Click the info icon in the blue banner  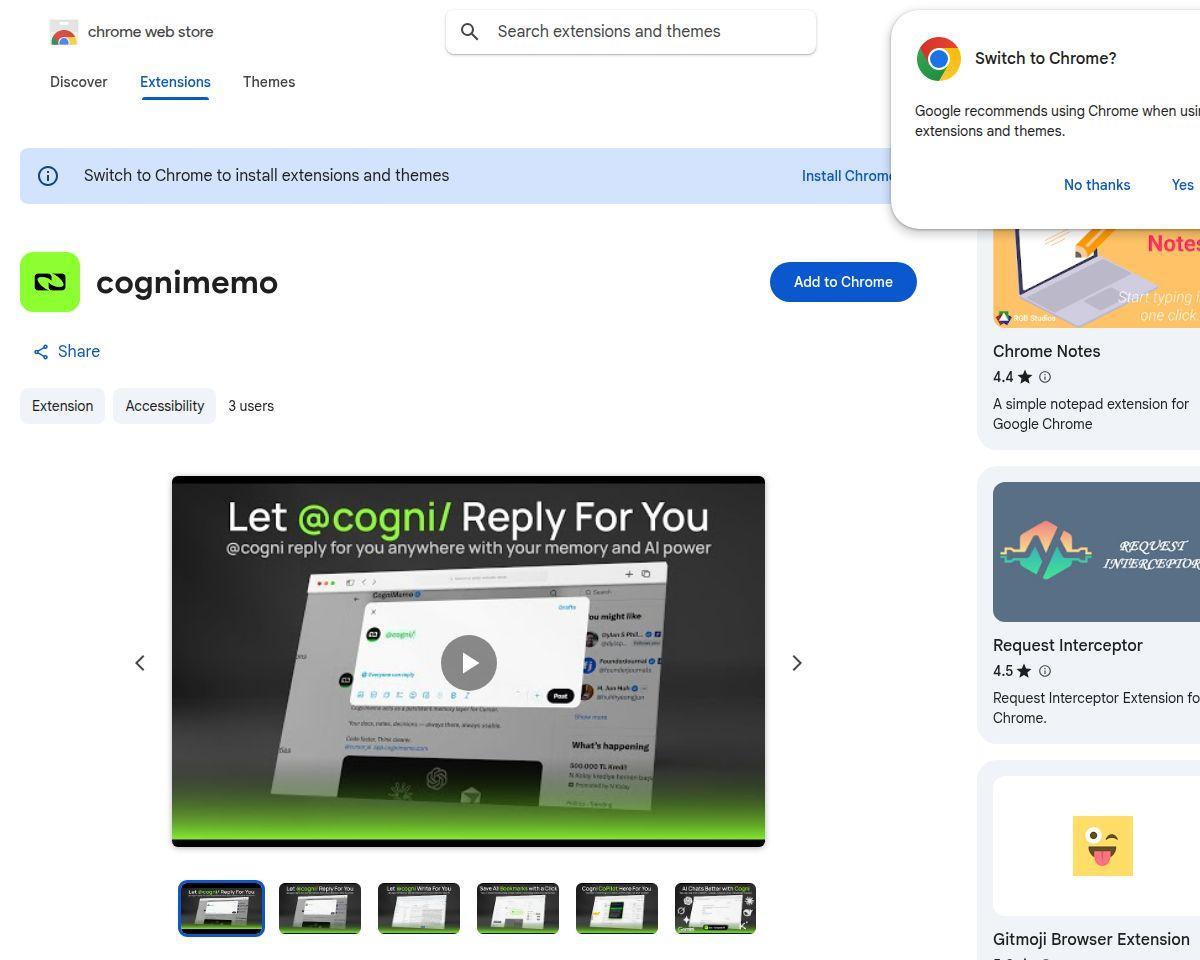[48, 176]
